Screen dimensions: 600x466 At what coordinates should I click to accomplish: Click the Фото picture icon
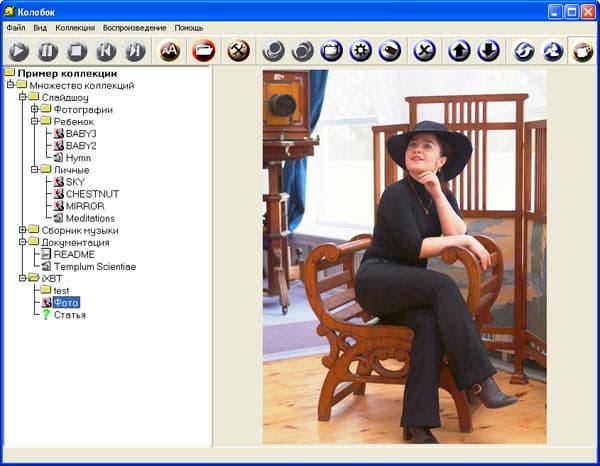(47, 303)
